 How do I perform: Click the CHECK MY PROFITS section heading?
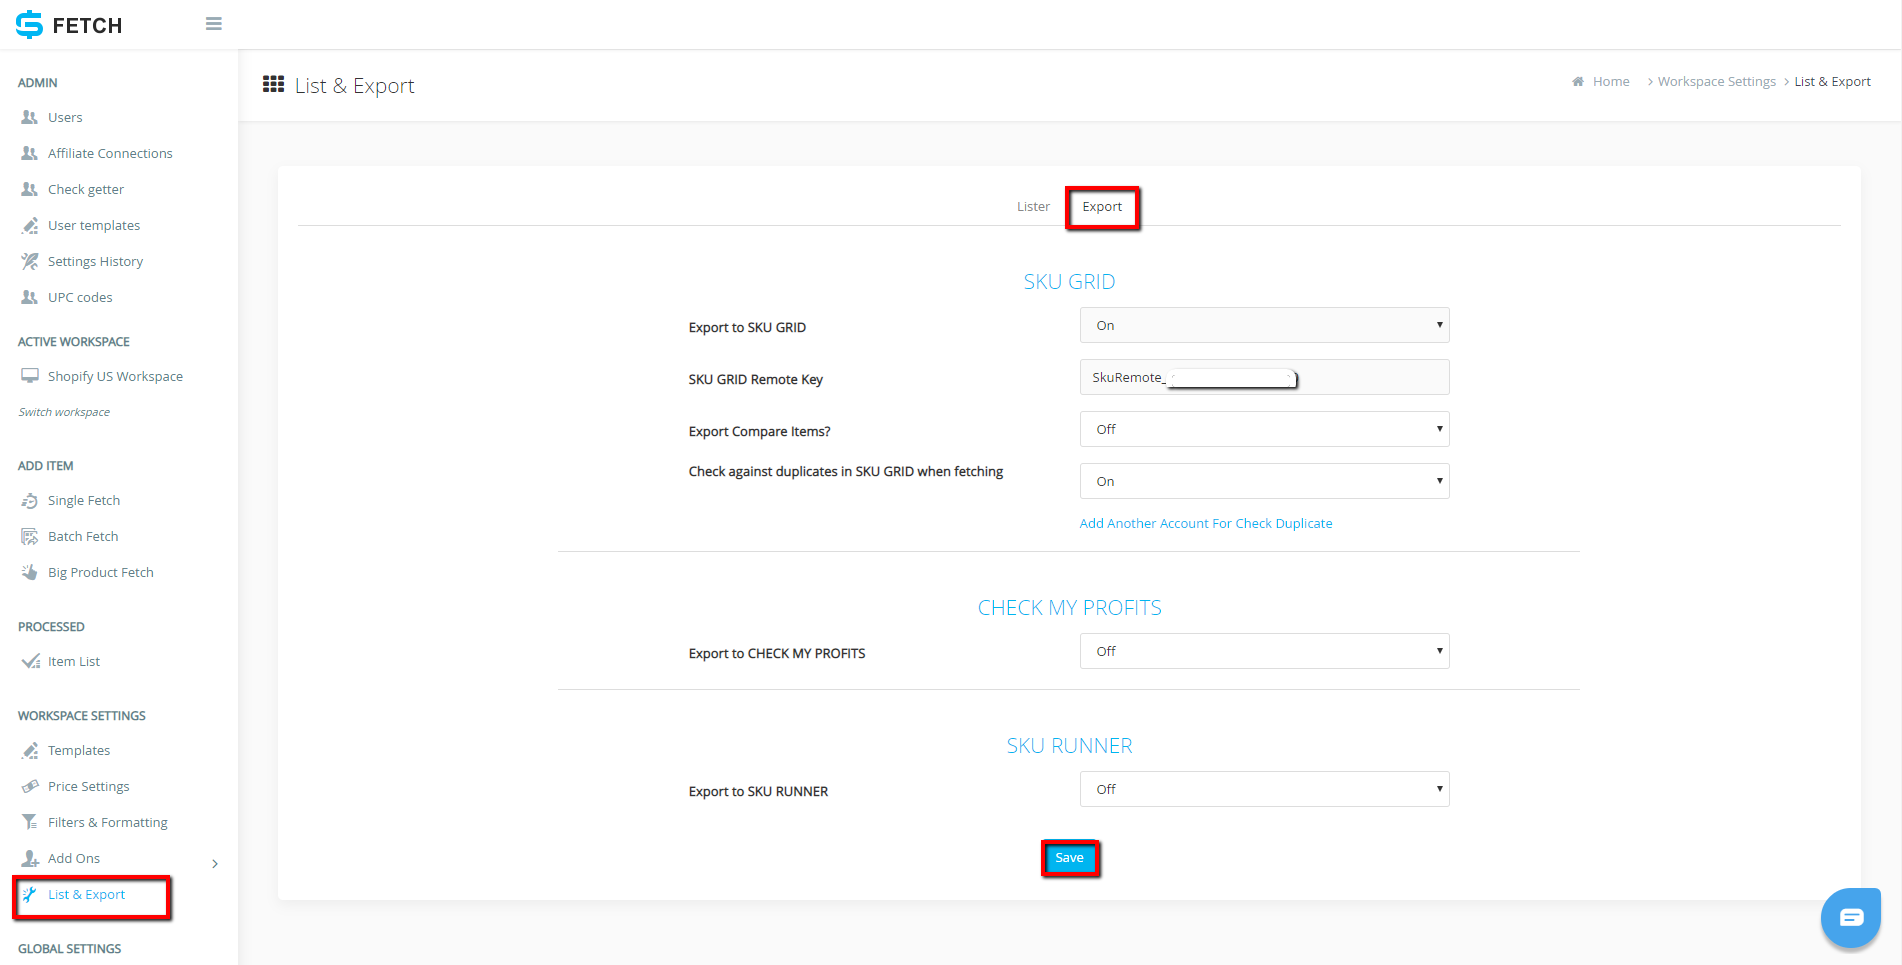pyautogui.click(x=1069, y=608)
